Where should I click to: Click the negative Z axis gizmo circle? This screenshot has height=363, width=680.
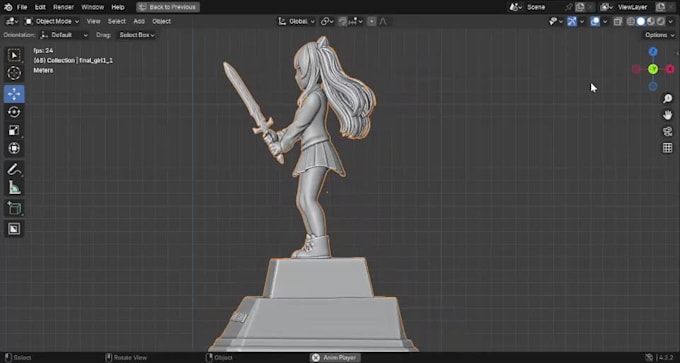coord(653,87)
